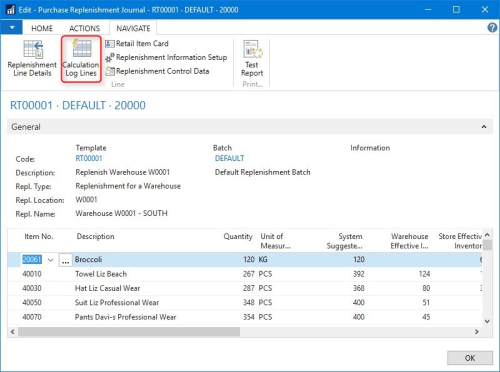Select the Broccoli description cell
The height and width of the screenshot is (372, 500).
click(88, 259)
